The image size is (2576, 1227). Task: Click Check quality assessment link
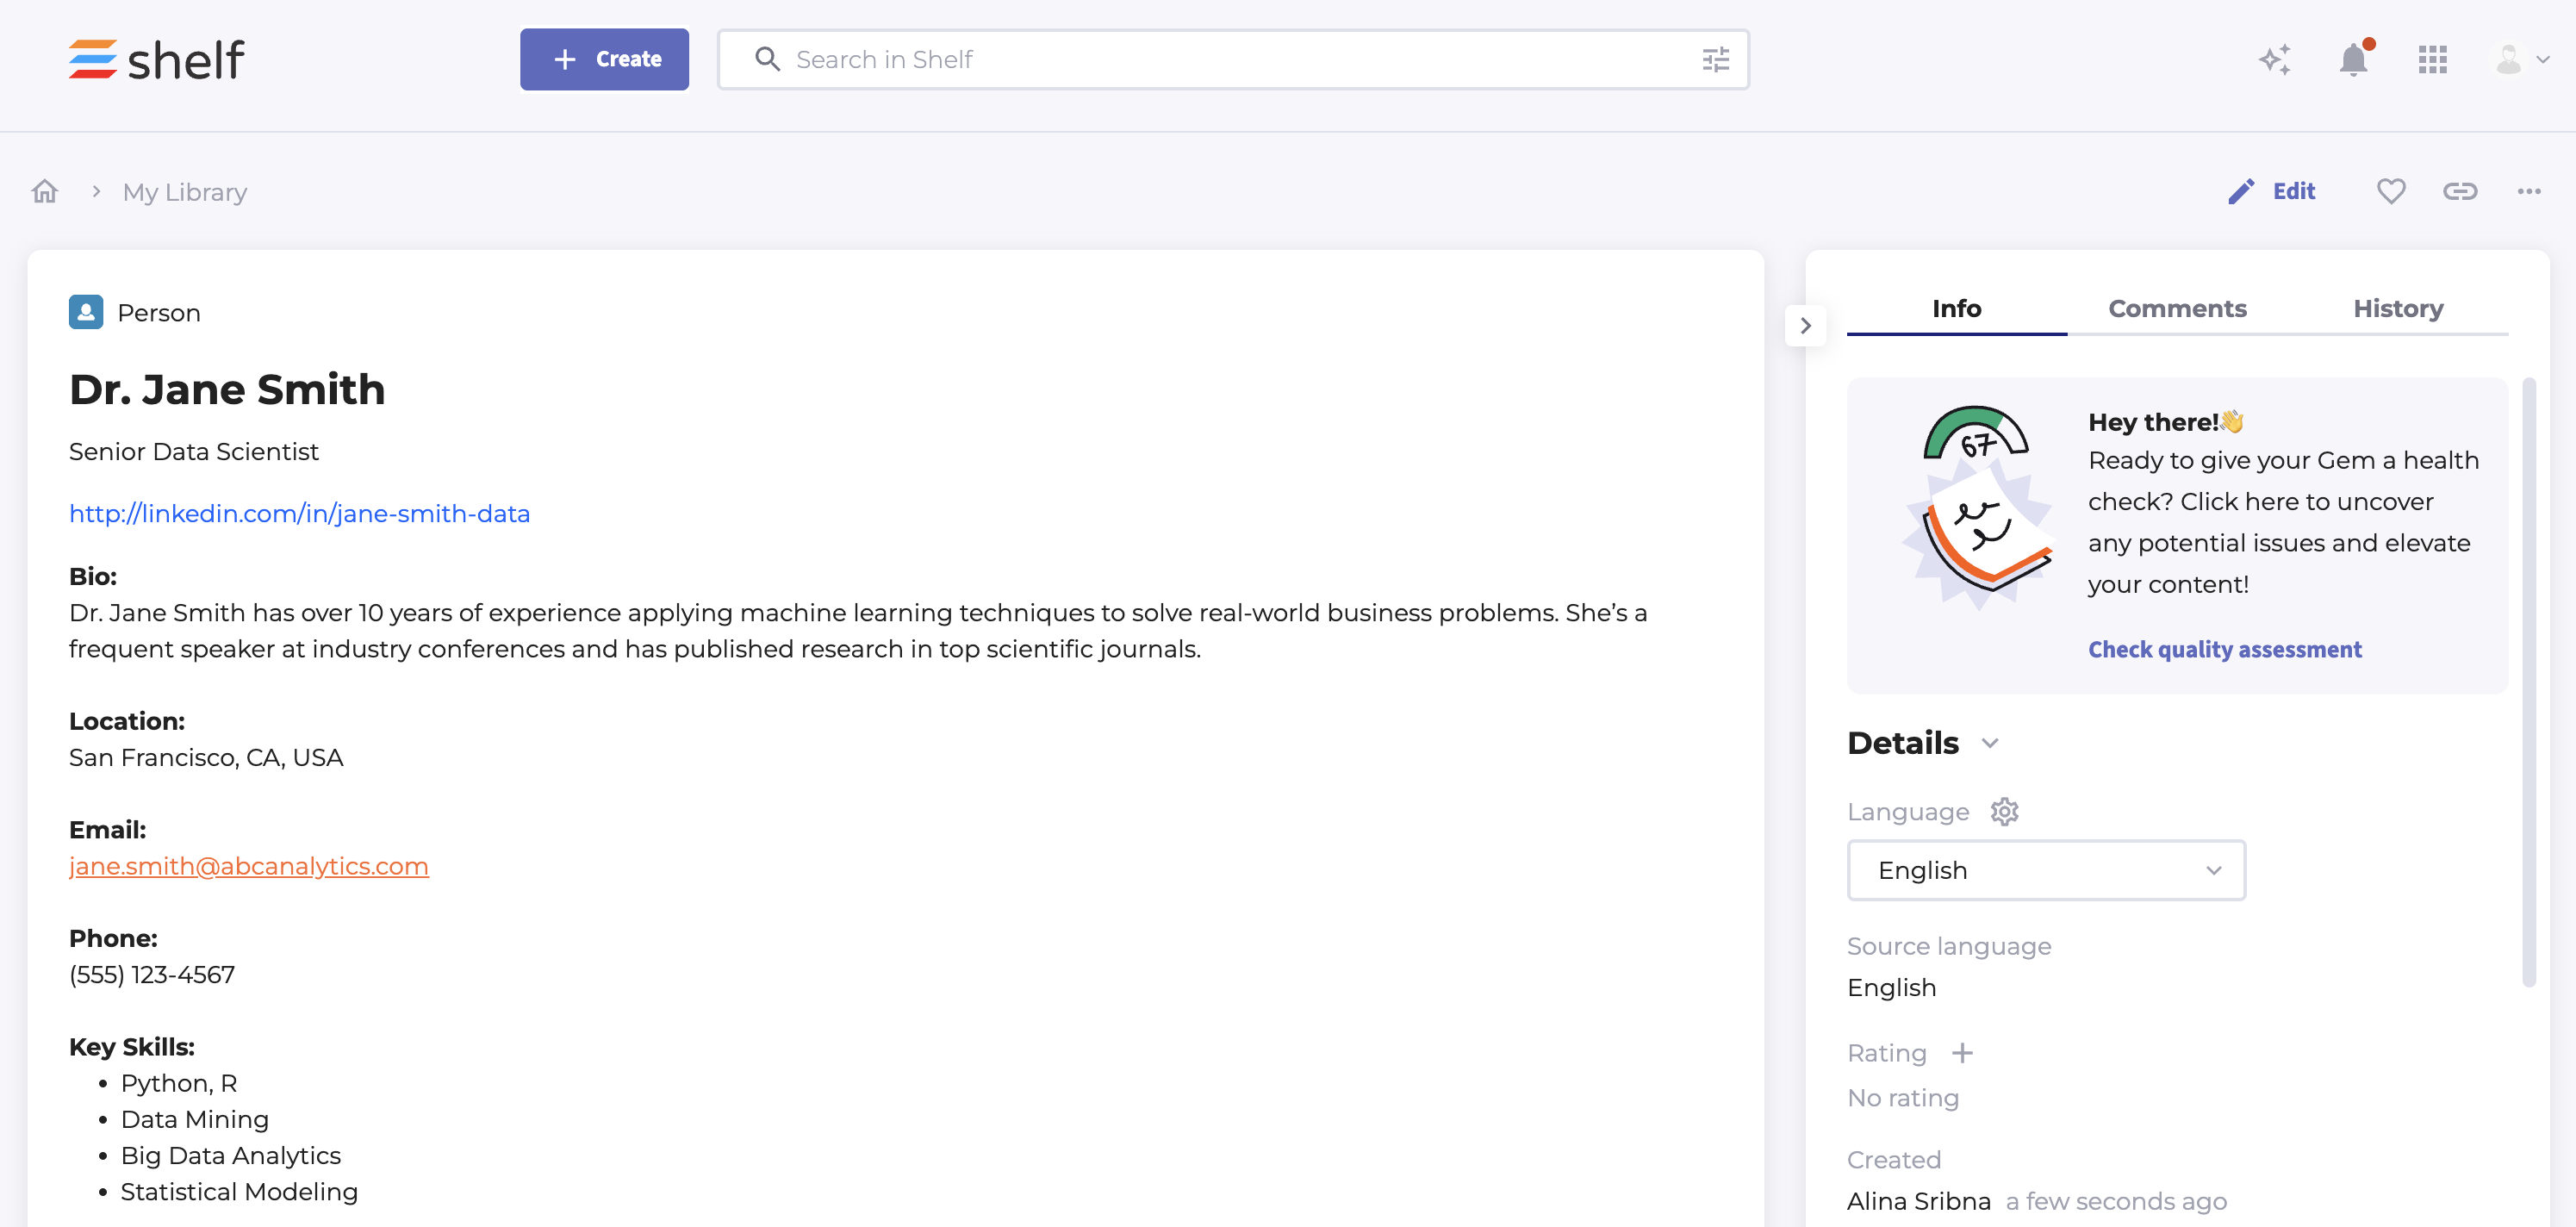[2224, 649]
